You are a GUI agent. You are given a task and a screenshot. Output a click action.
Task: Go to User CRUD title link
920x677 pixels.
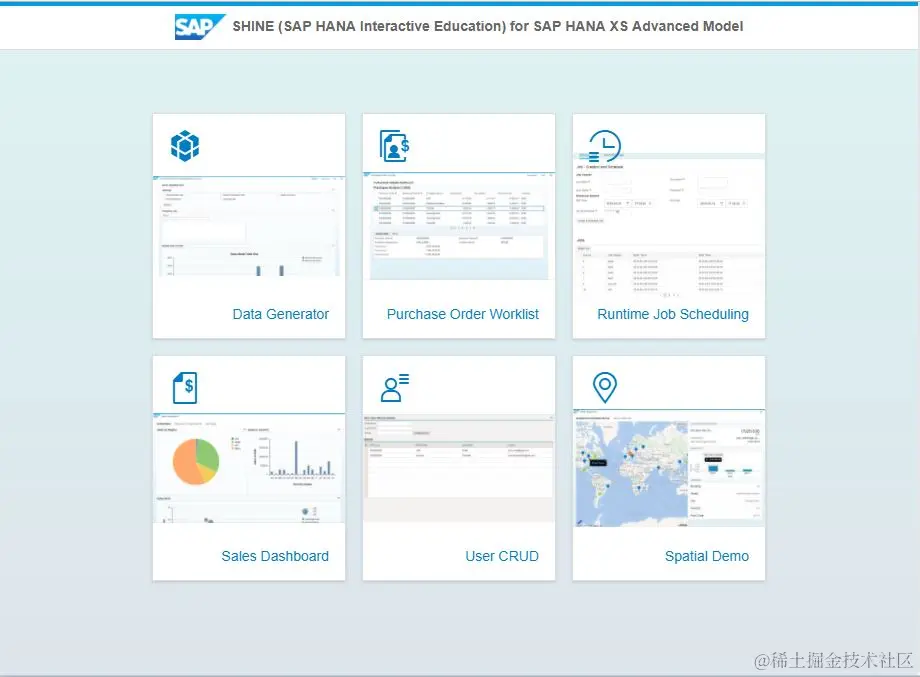point(502,556)
